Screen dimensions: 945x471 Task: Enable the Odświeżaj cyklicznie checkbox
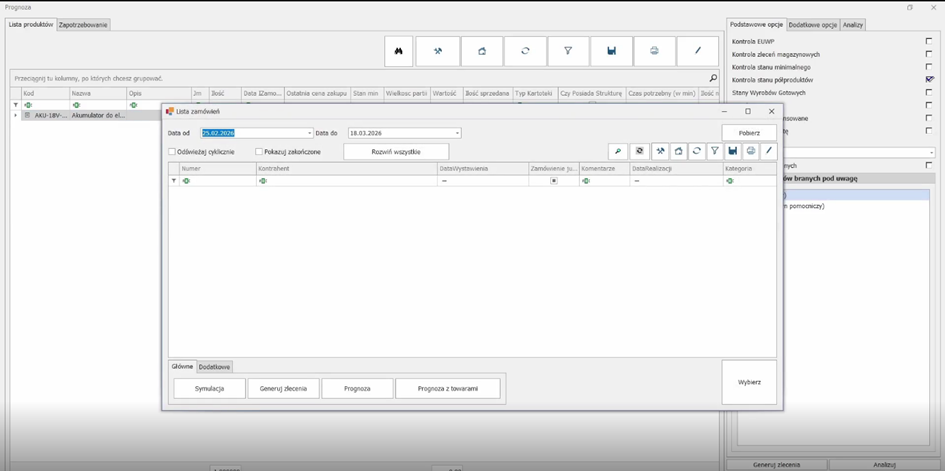coord(172,152)
